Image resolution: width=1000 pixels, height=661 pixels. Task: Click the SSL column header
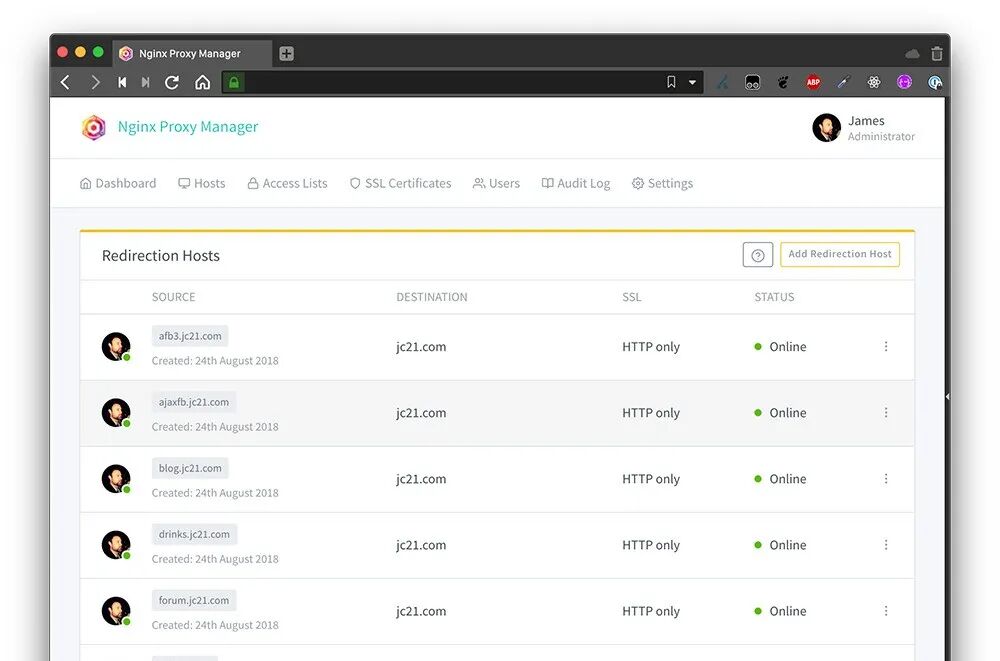click(632, 297)
